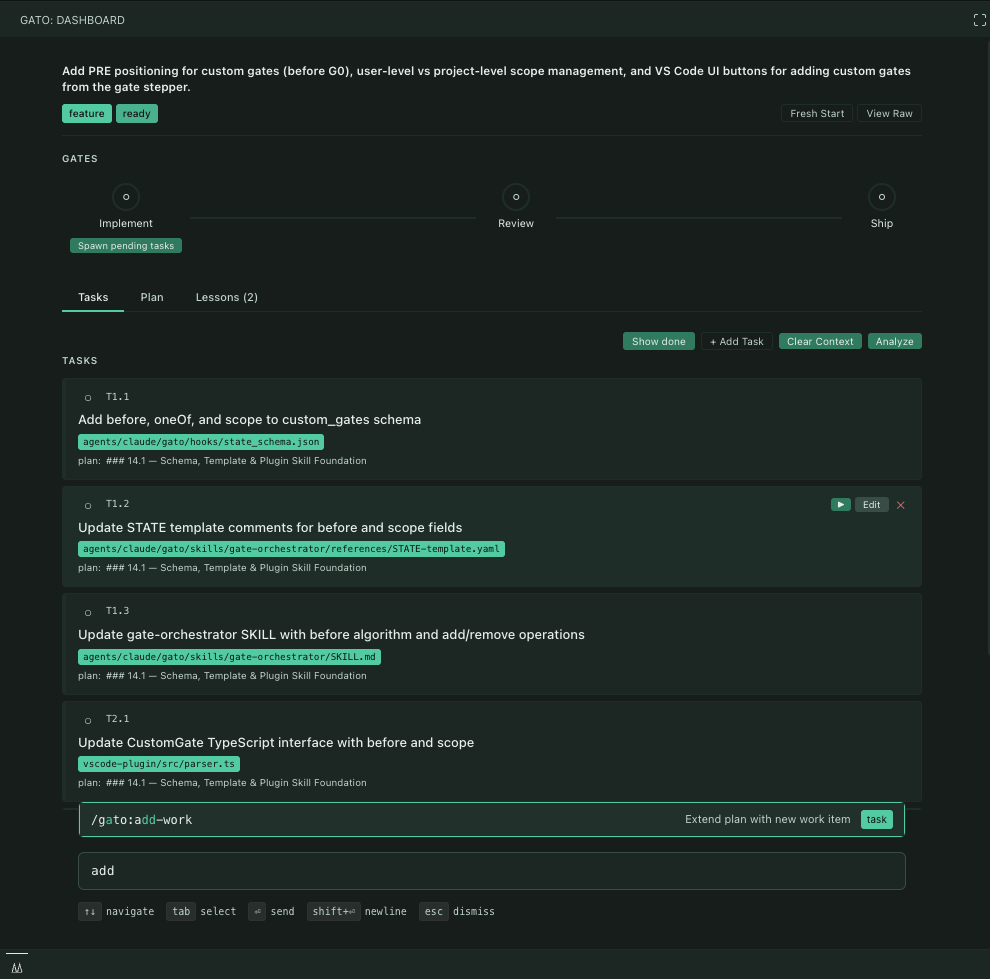The height and width of the screenshot is (979, 990).
Task: Click the fullscreen expand icon top right
Action: point(979,19)
